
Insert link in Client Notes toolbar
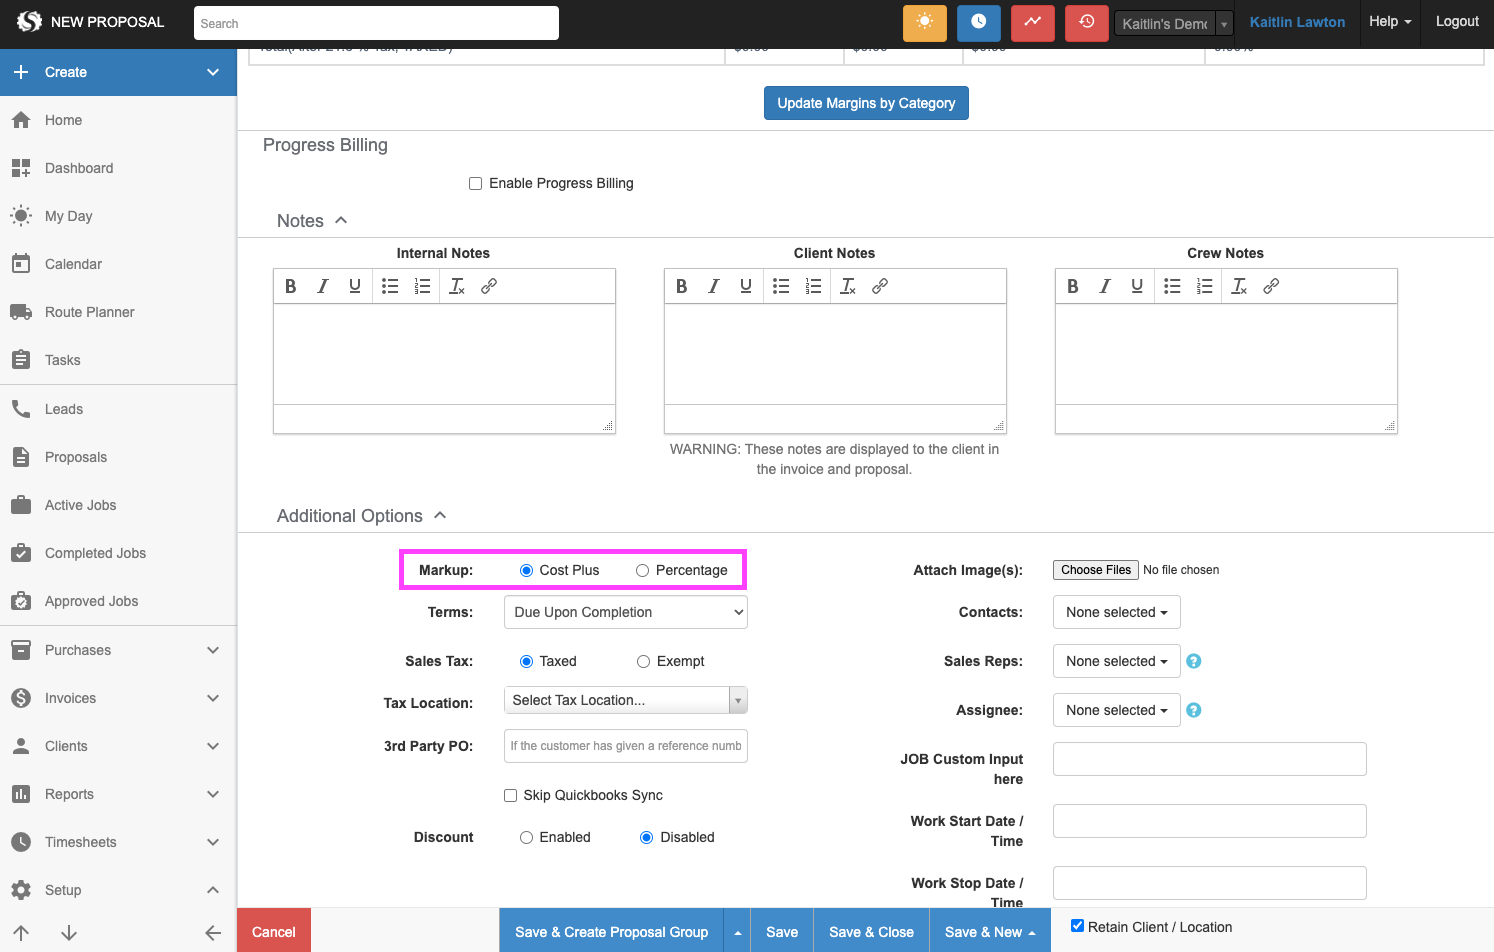(x=880, y=286)
